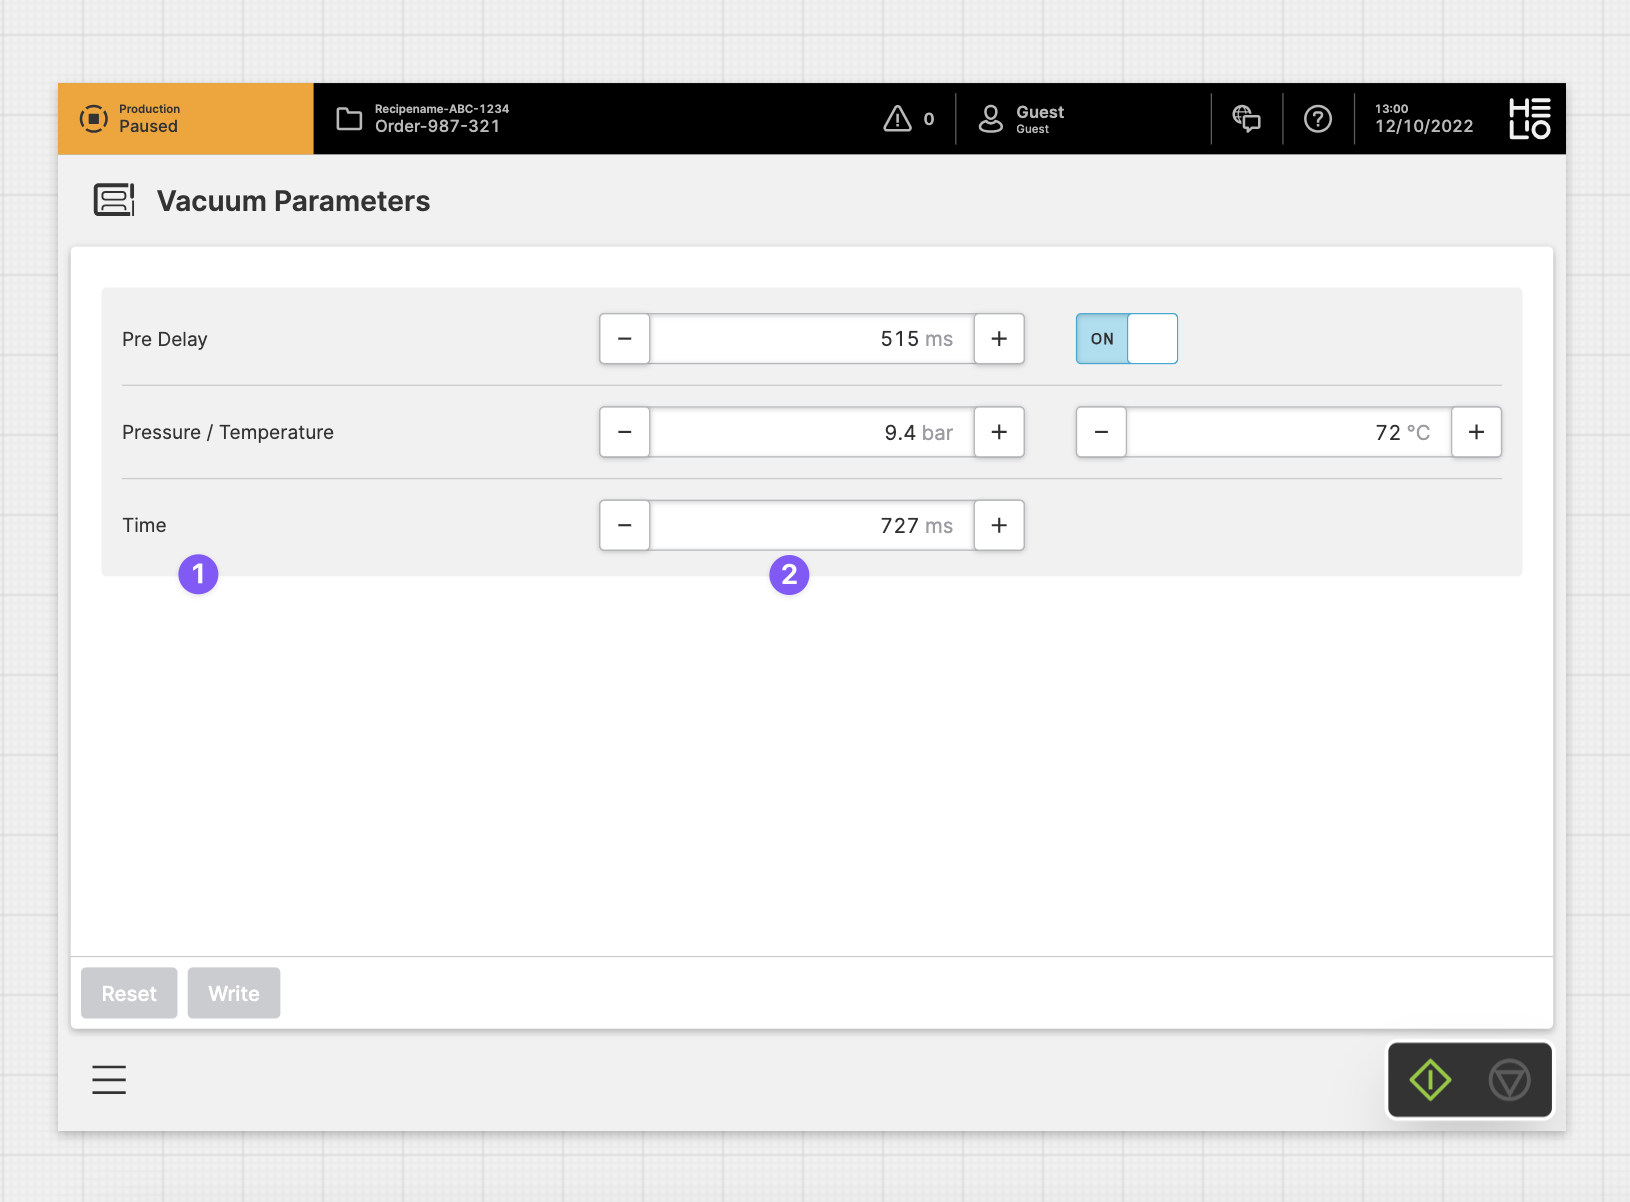This screenshot has height=1202, width=1630.
Task: Click the HELIO logo
Action: tap(1529, 118)
